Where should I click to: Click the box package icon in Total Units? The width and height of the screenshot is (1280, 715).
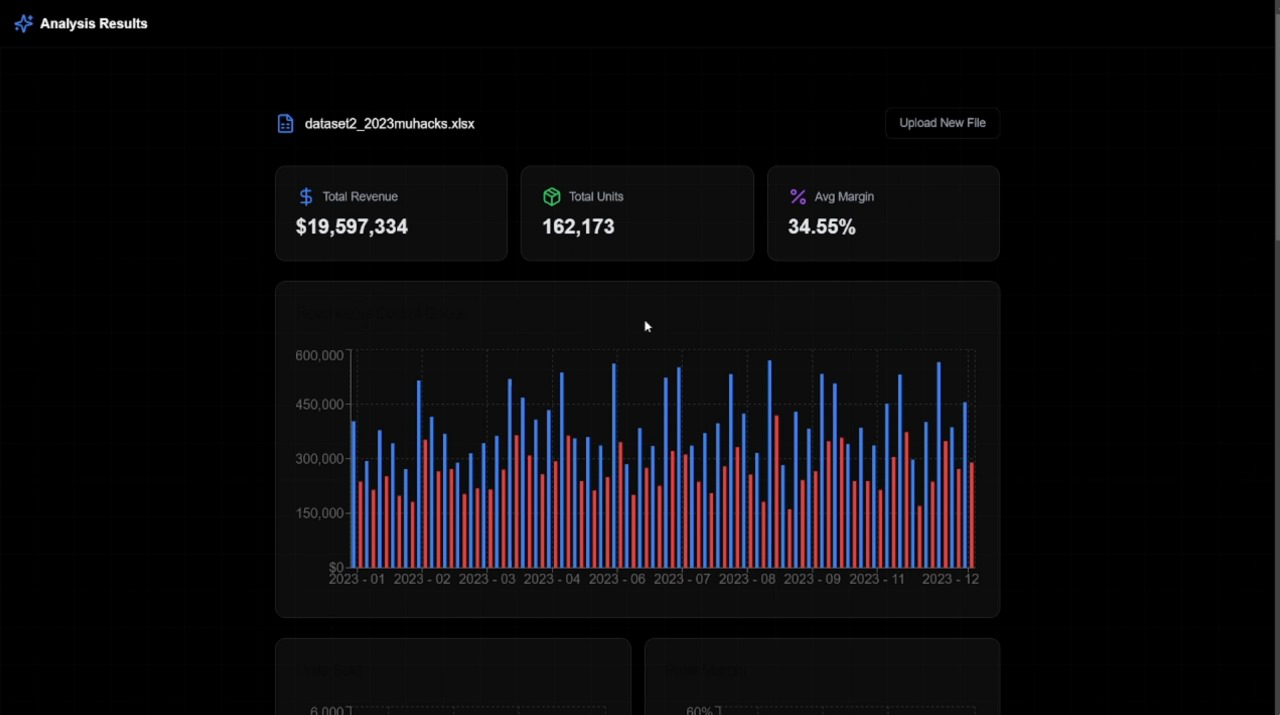(552, 197)
